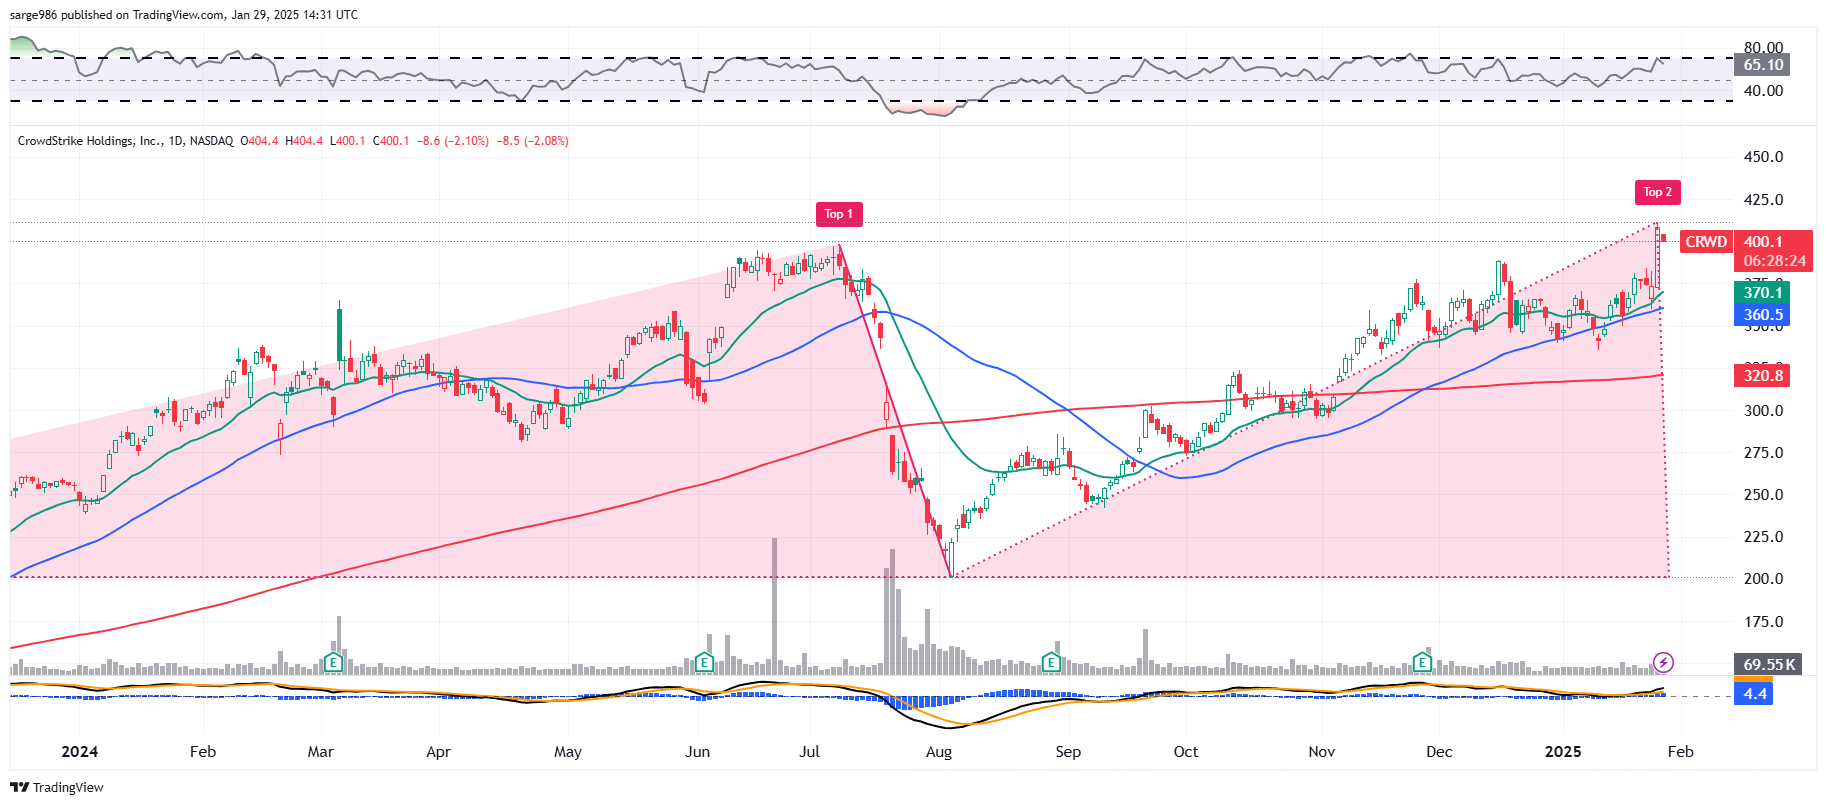Click the 200.0 price axis label
This screenshot has width=1827, height=805.
1763,579
